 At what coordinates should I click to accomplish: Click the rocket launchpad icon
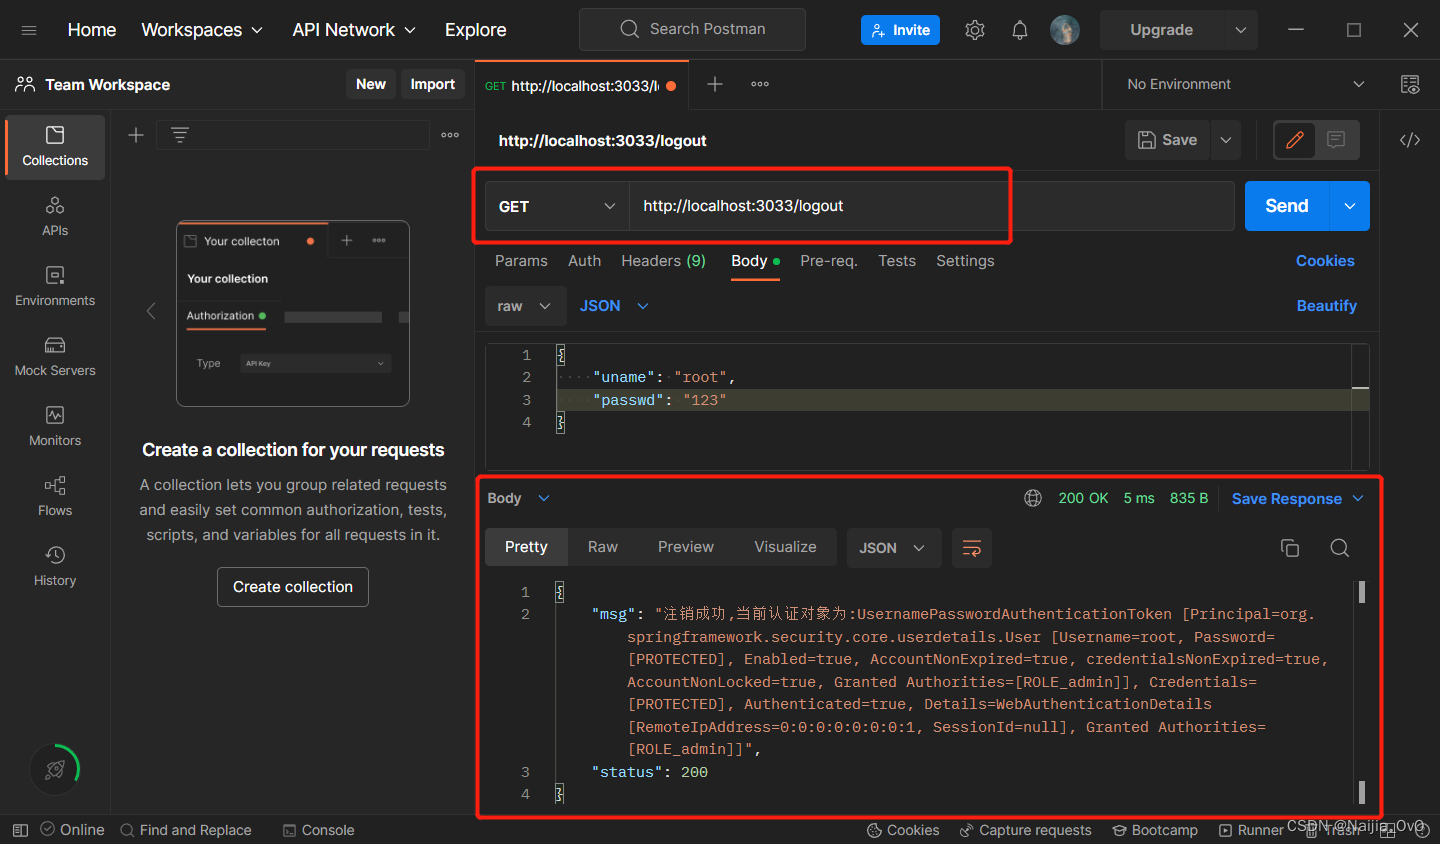pyautogui.click(x=55, y=769)
